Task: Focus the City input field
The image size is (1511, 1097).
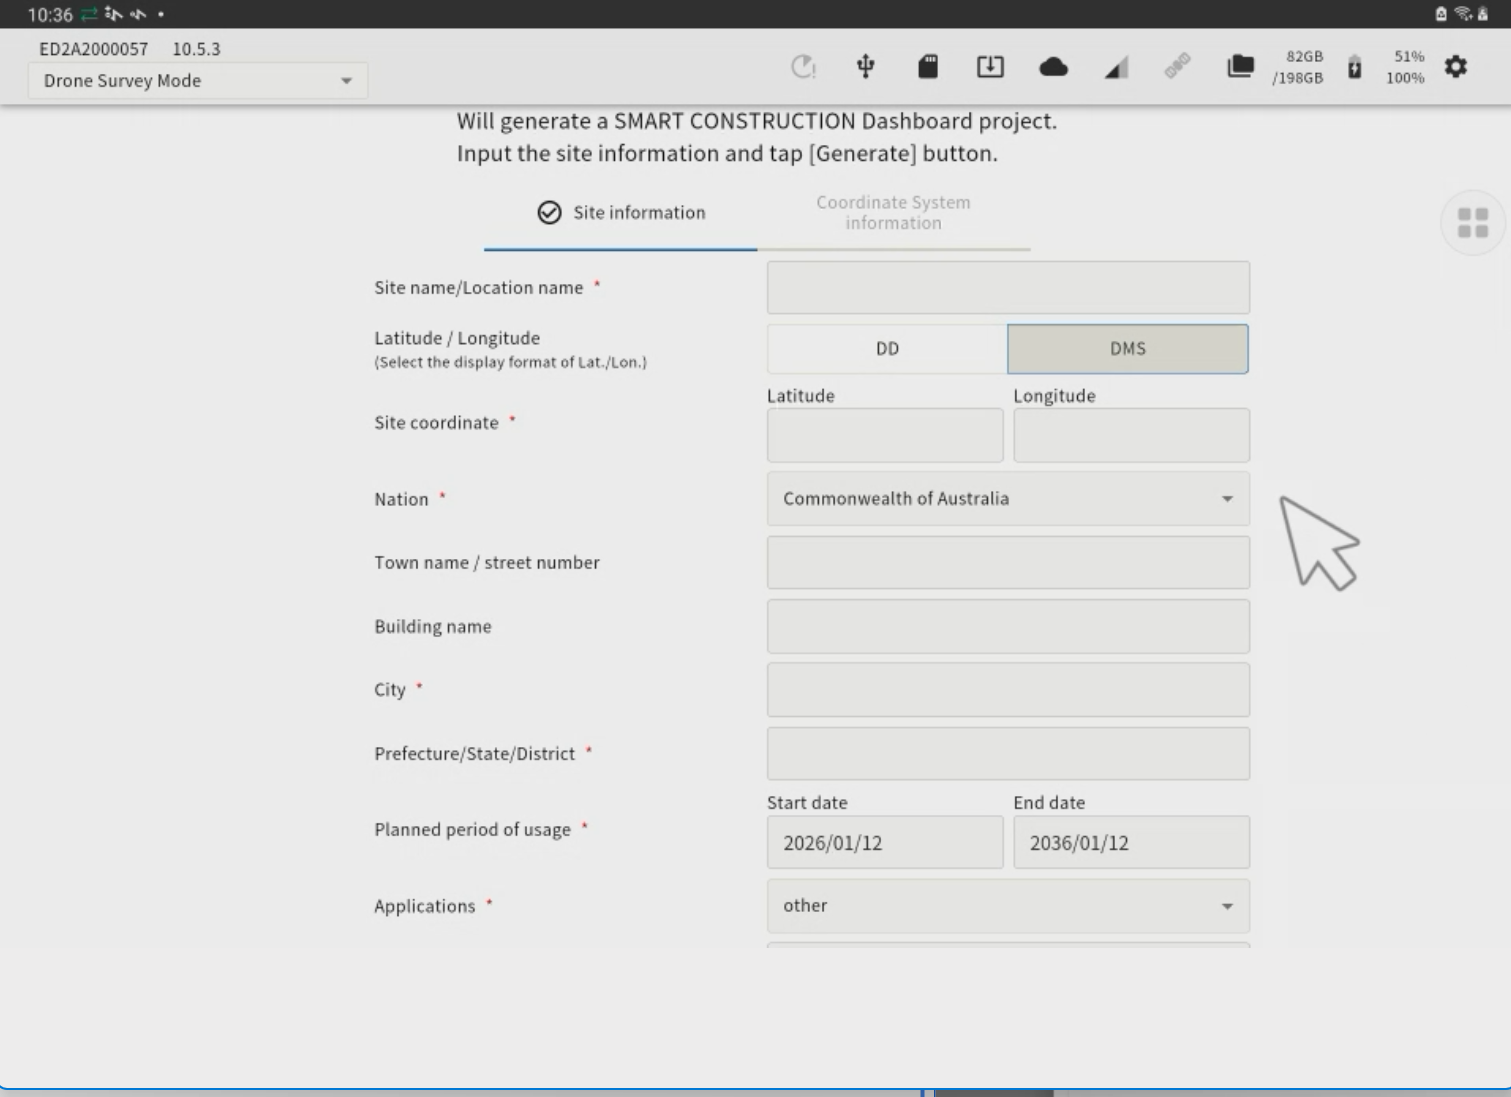Action: coord(1008,690)
